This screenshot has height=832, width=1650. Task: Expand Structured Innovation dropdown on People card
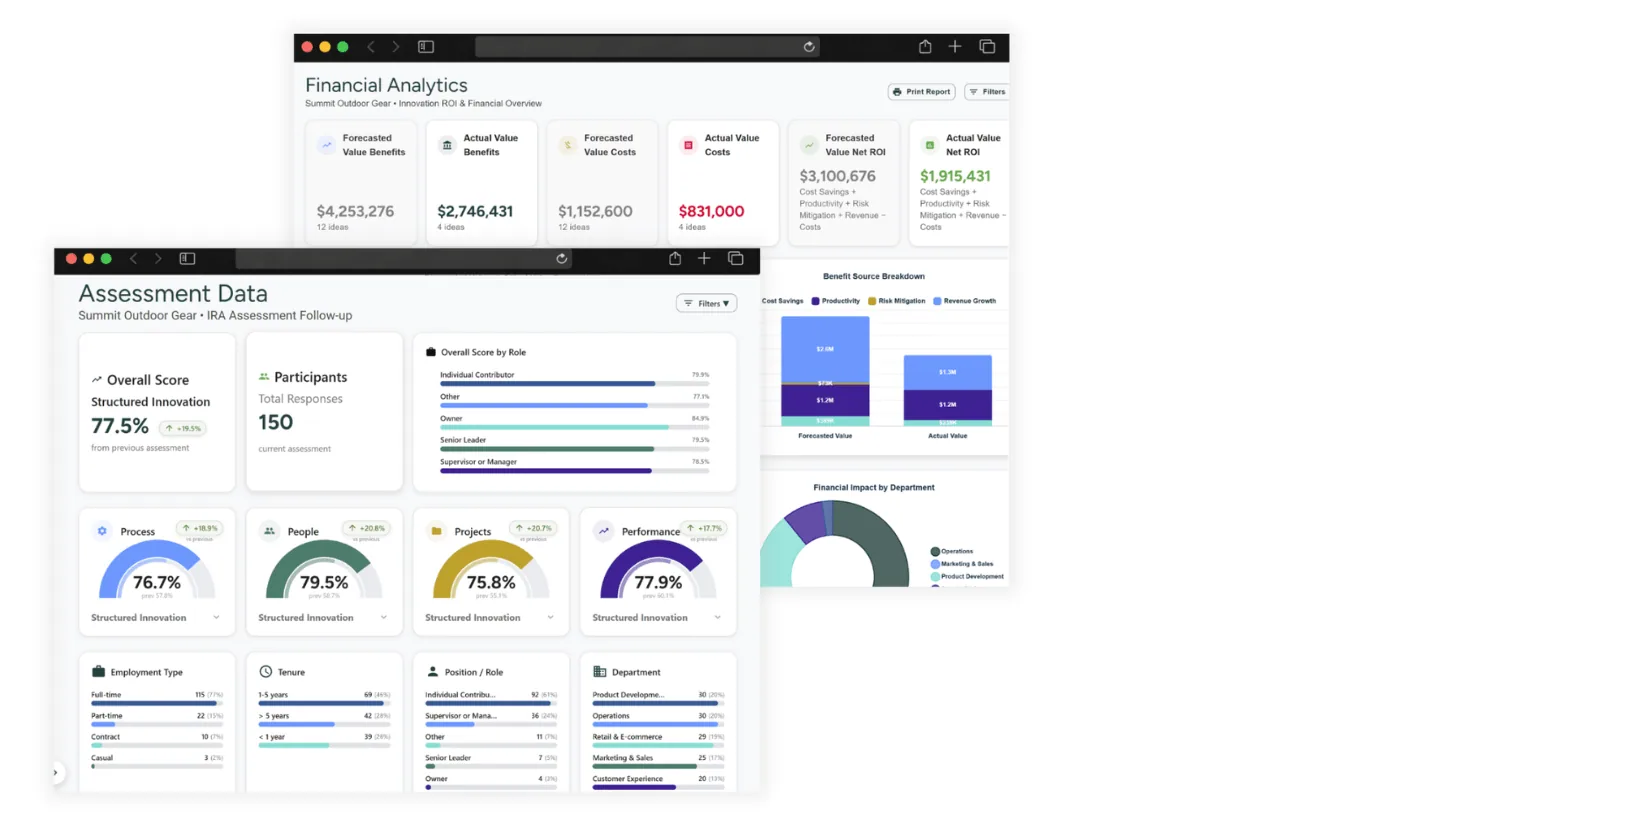click(x=383, y=618)
